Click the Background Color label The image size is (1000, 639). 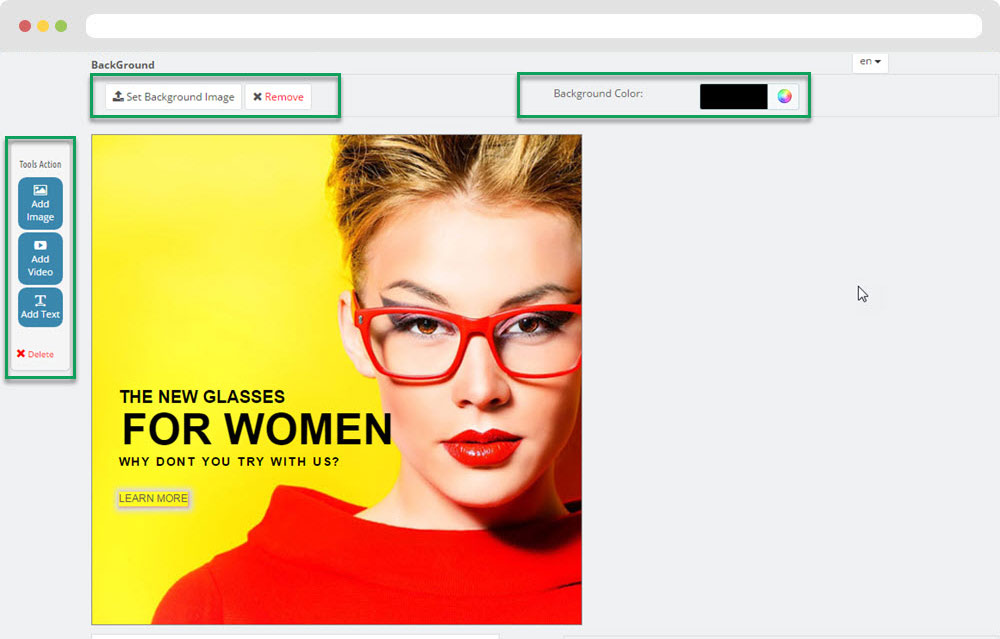click(598, 94)
